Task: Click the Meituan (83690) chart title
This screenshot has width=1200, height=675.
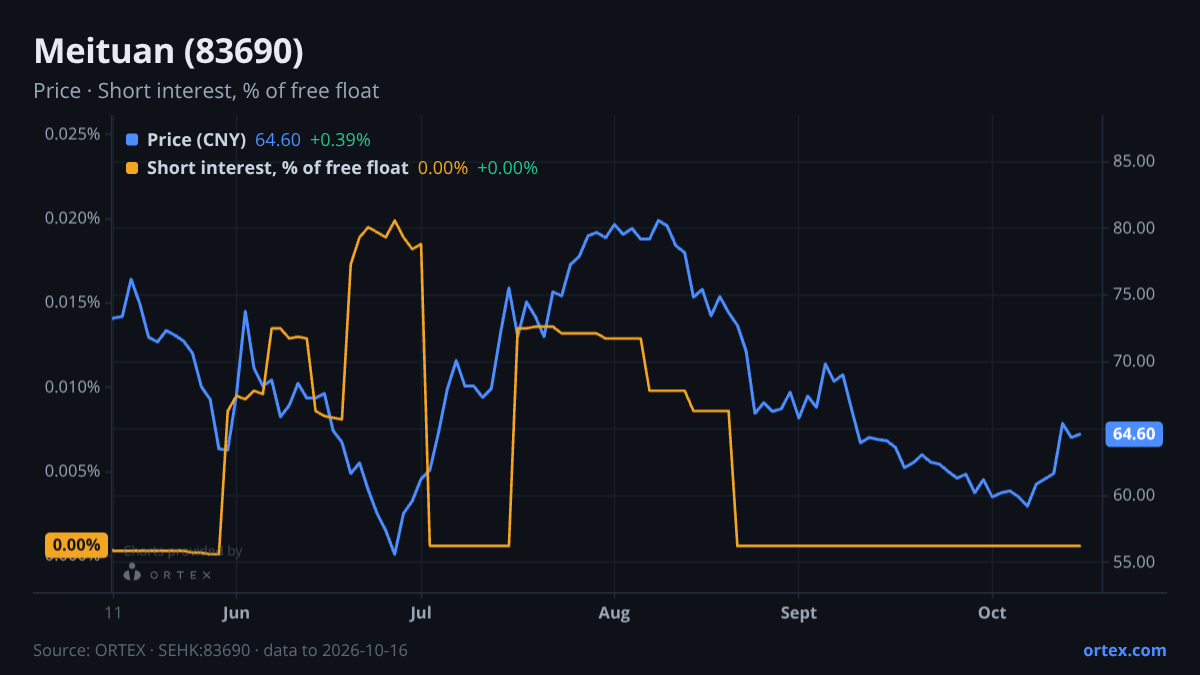Action: coord(168,51)
